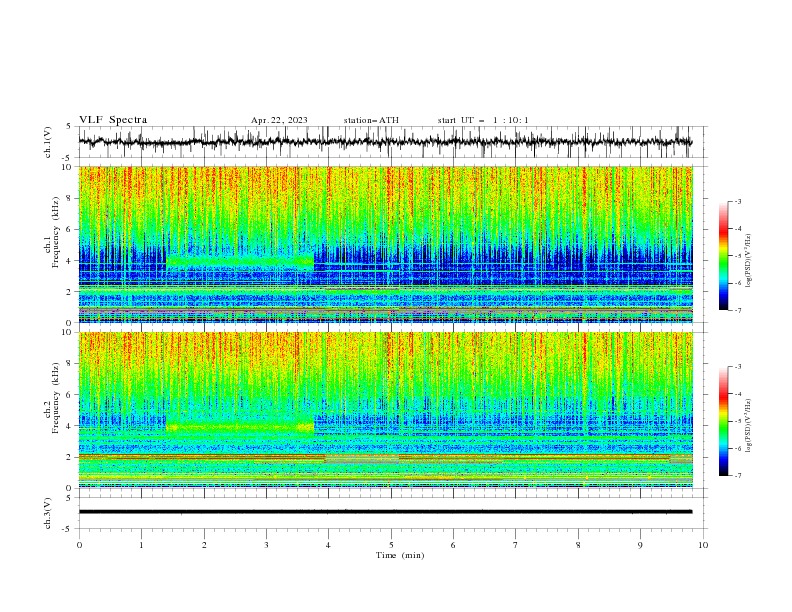Select the "start UT = 1 : 10: 1" text
Image resolution: width=792 pixels, height=612 pixels.
click(x=483, y=120)
